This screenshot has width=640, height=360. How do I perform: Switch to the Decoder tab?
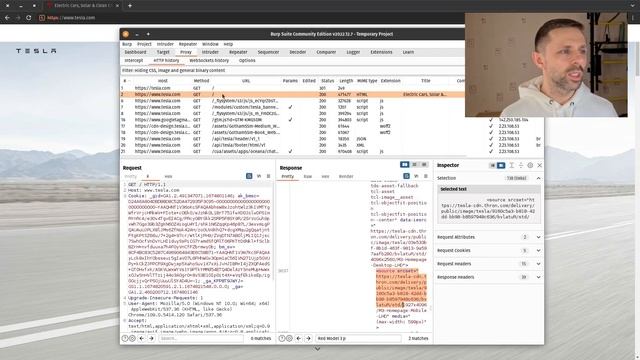click(x=298, y=52)
